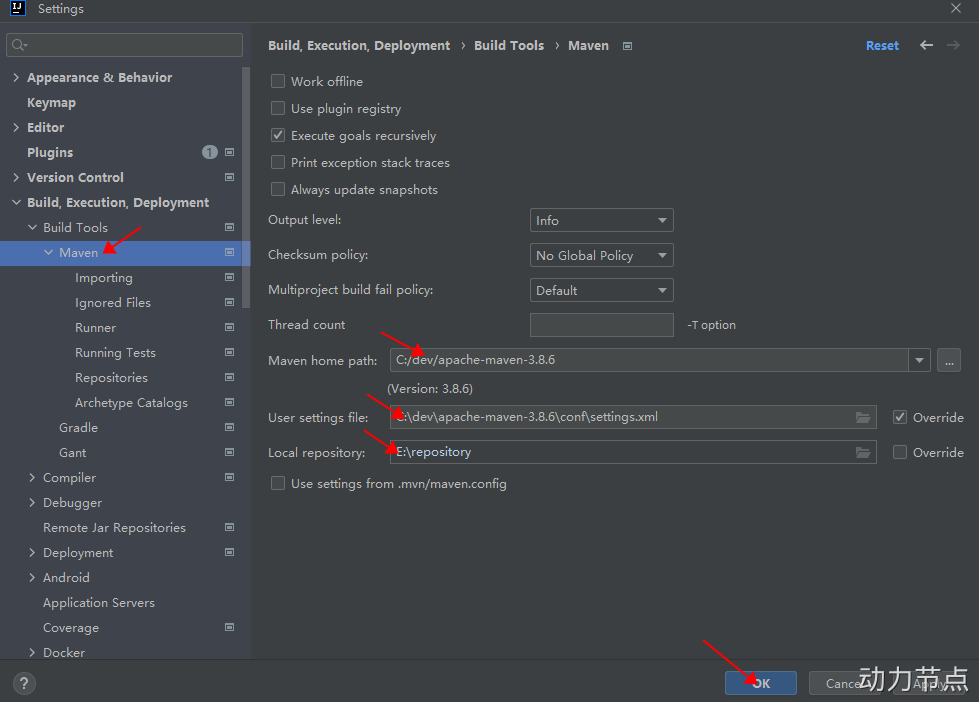Viewport: 979px width, 702px height.
Task: Click the project-level icon beside Runner
Action: (229, 327)
